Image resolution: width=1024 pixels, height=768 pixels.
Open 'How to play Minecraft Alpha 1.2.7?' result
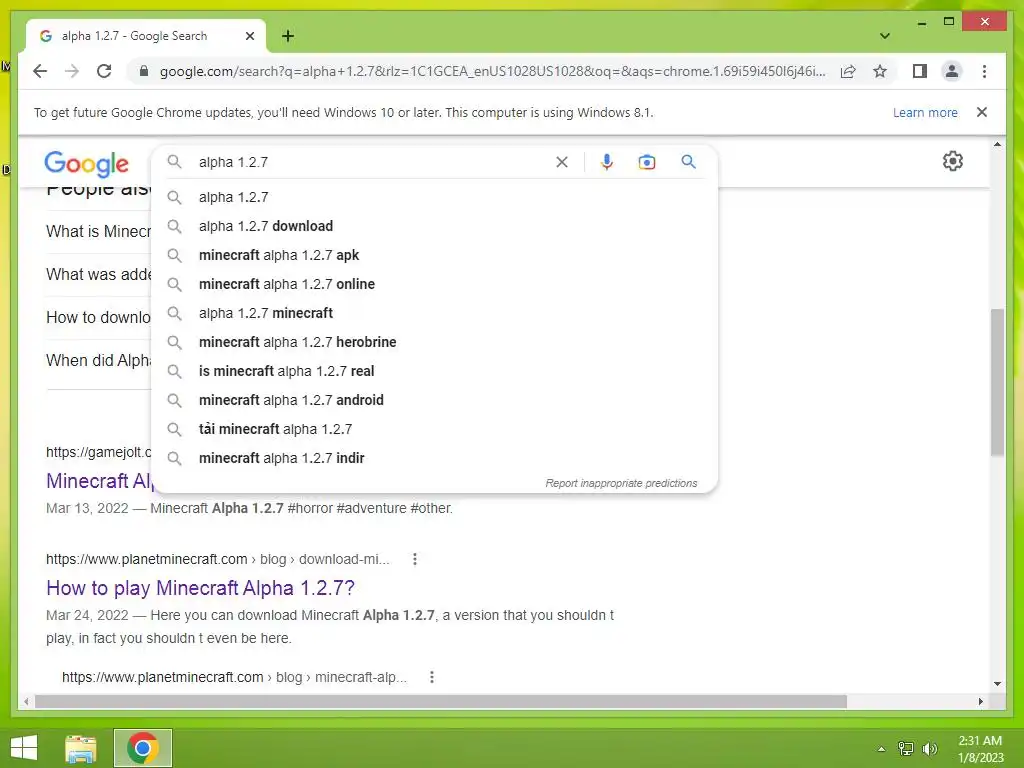click(200, 588)
